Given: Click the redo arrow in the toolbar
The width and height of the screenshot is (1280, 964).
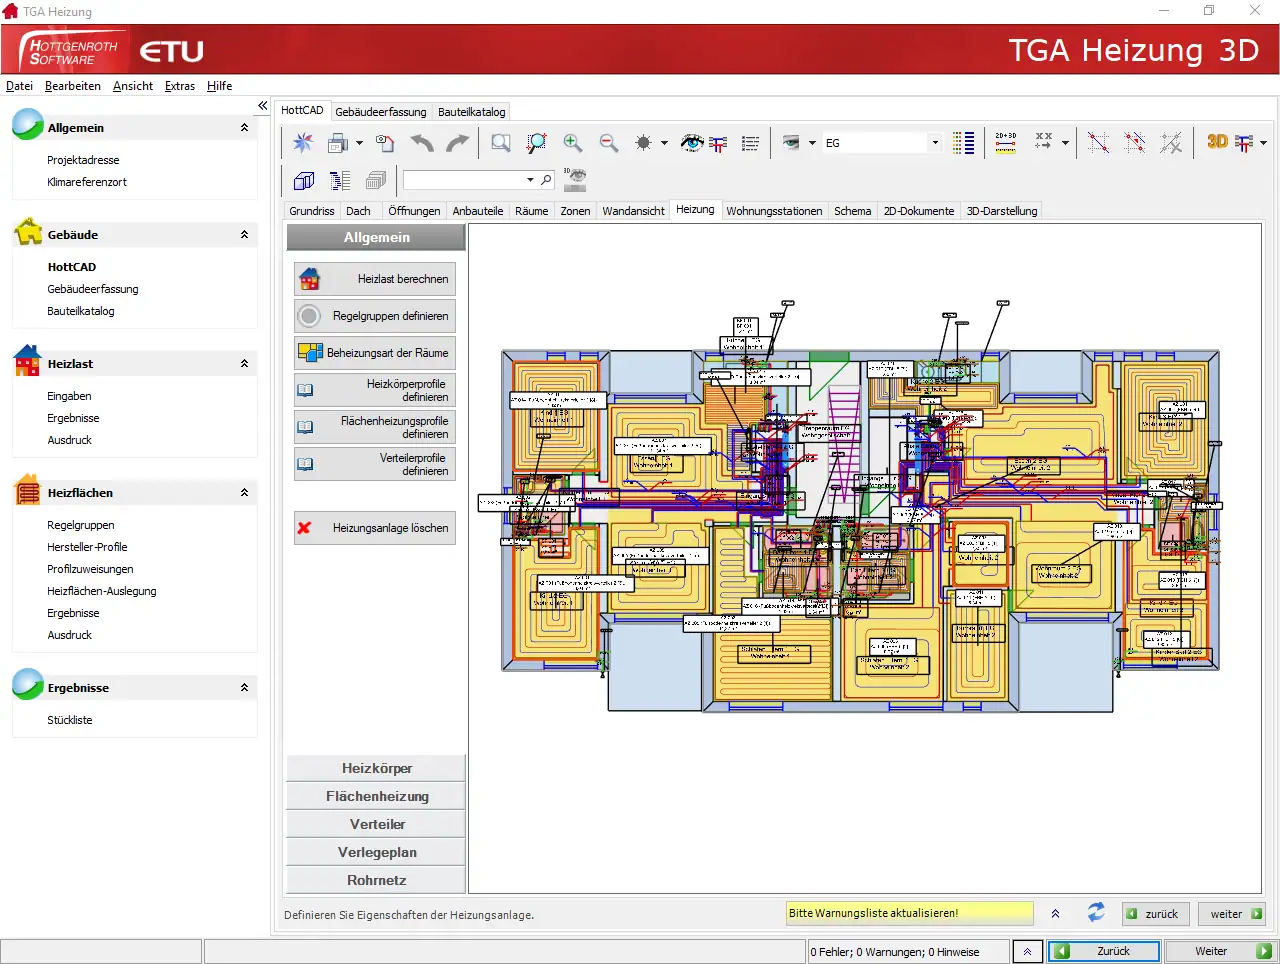Looking at the screenshot, I should (x=457, y=143).
